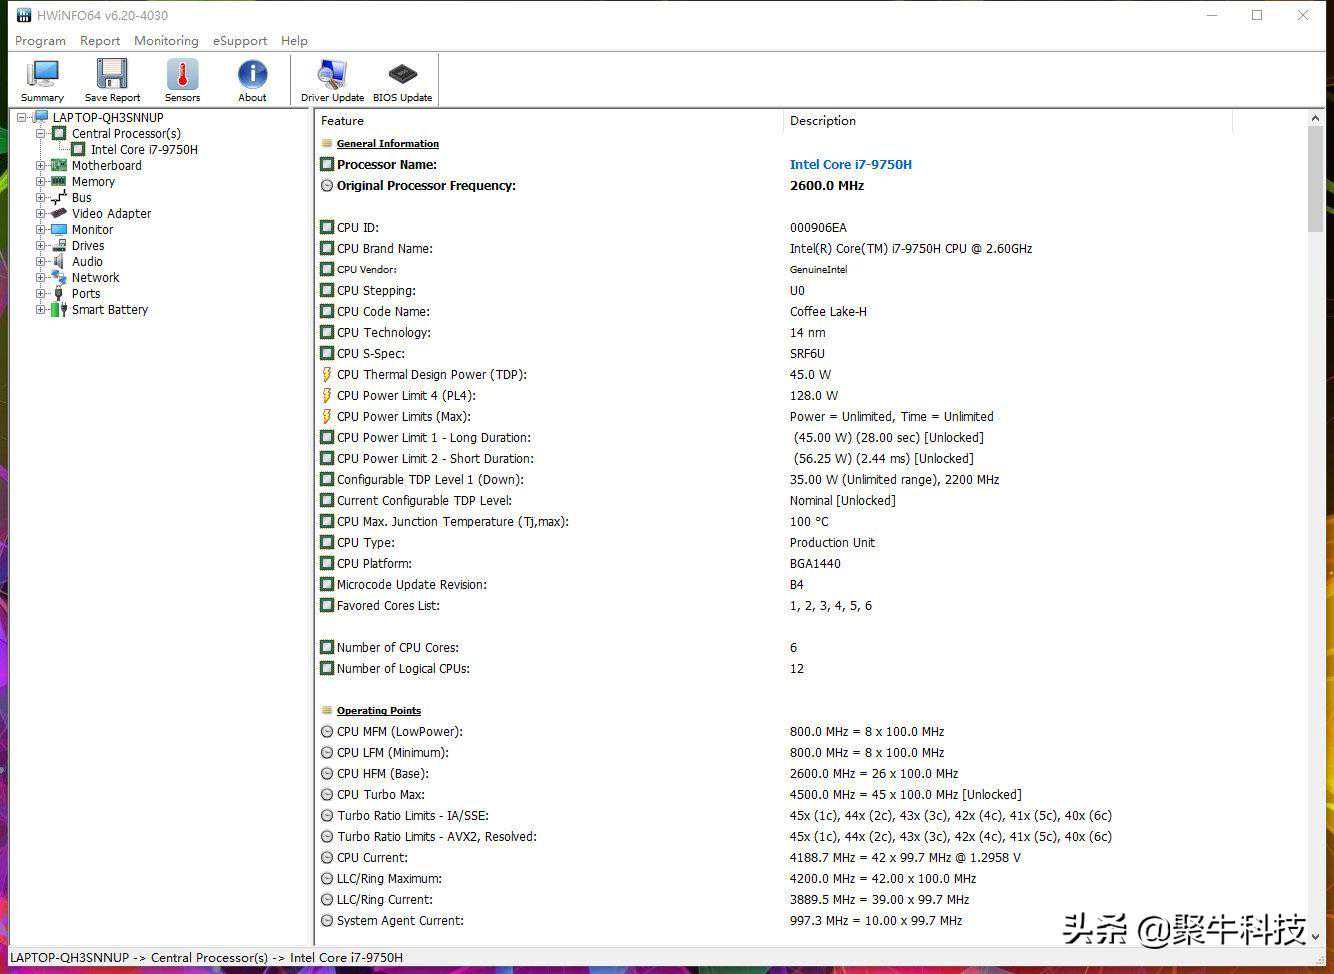Screen dimensions: 1334x974
Task: Collapse the Central Processor(s) node
Action: [x=41, y=133]
